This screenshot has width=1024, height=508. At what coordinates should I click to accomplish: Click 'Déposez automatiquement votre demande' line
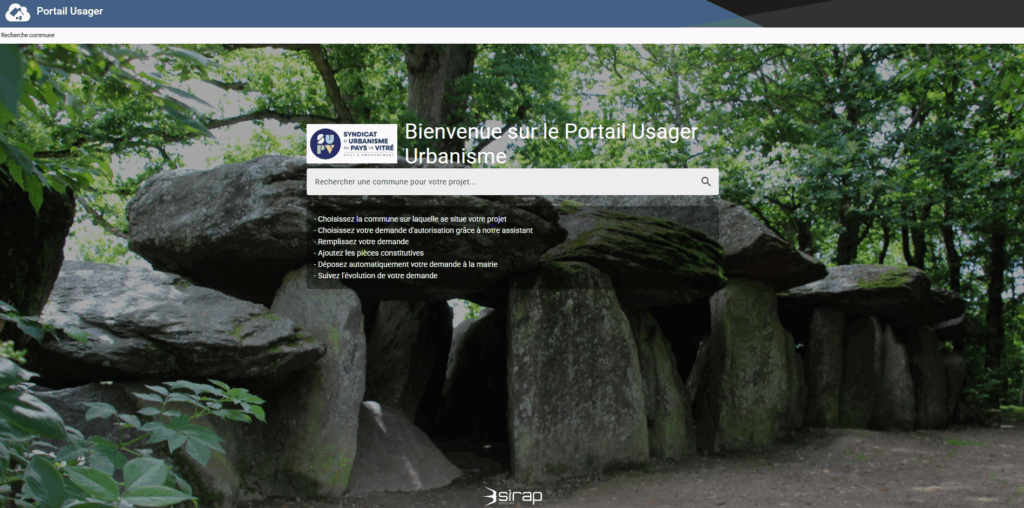pyautogui.click(x=406, y=264)
